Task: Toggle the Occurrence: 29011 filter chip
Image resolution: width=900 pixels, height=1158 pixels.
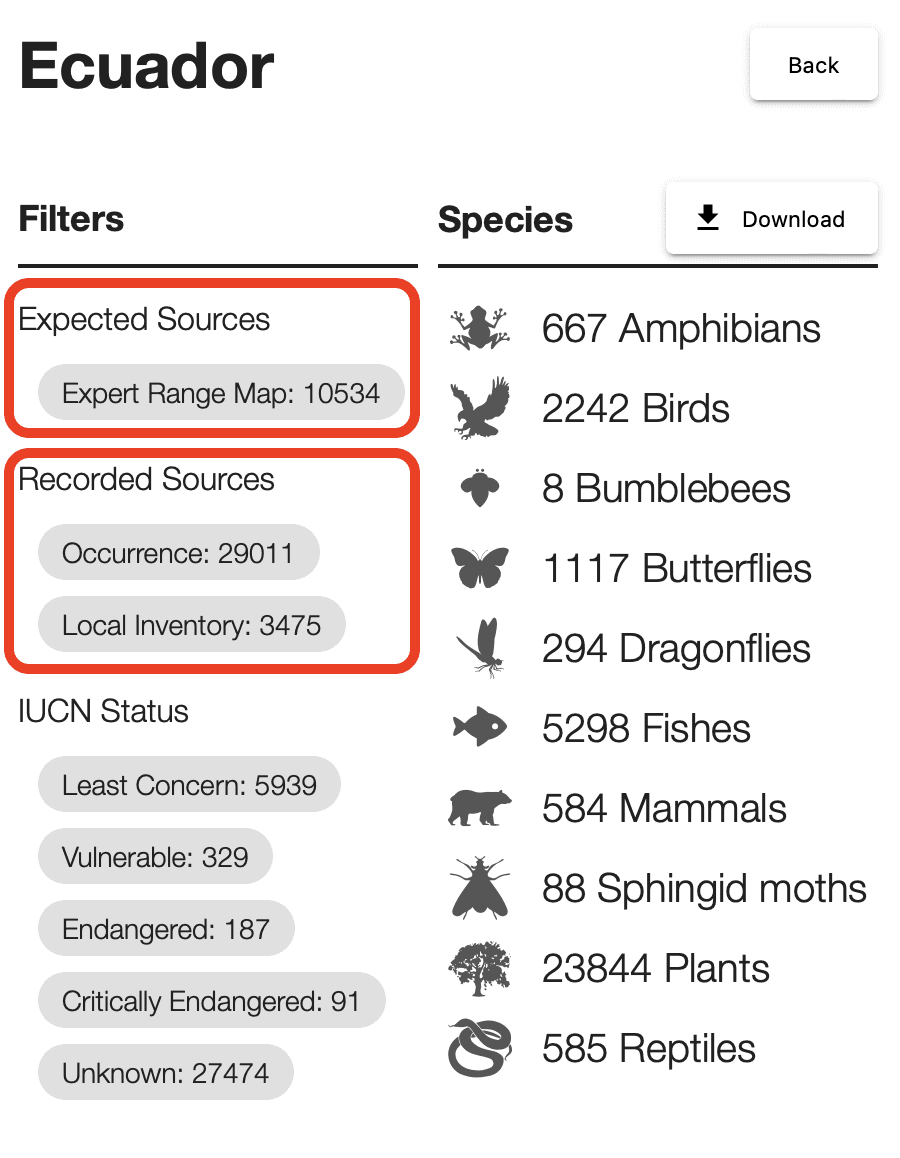Action: pos(179,552)
